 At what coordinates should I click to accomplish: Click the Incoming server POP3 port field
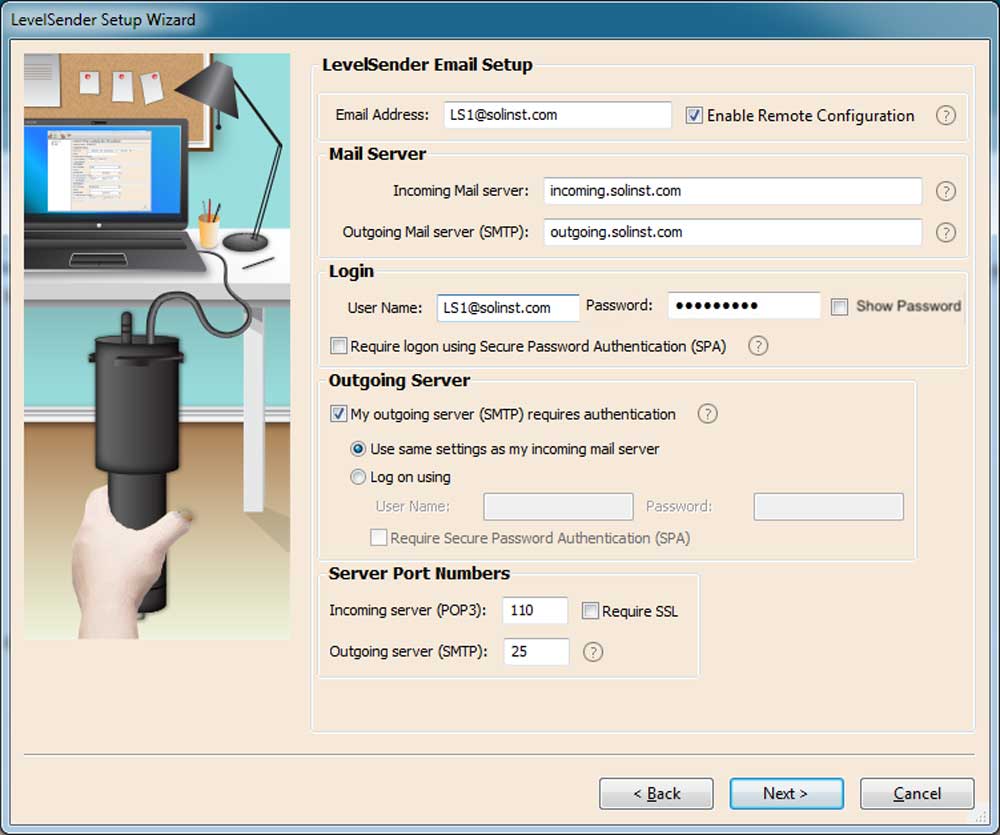[534, 610]
